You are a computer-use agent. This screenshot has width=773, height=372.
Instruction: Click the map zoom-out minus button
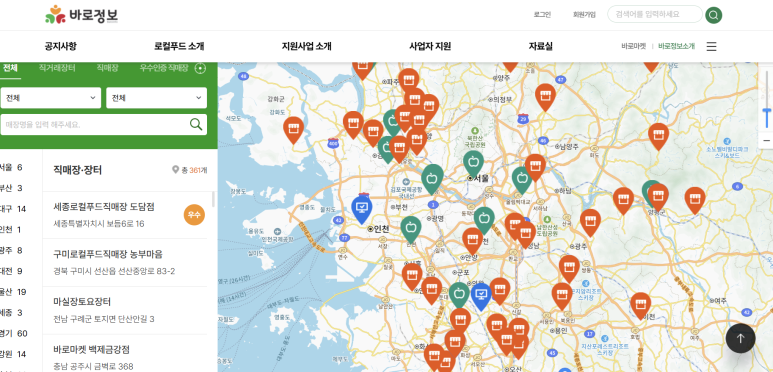767,140
